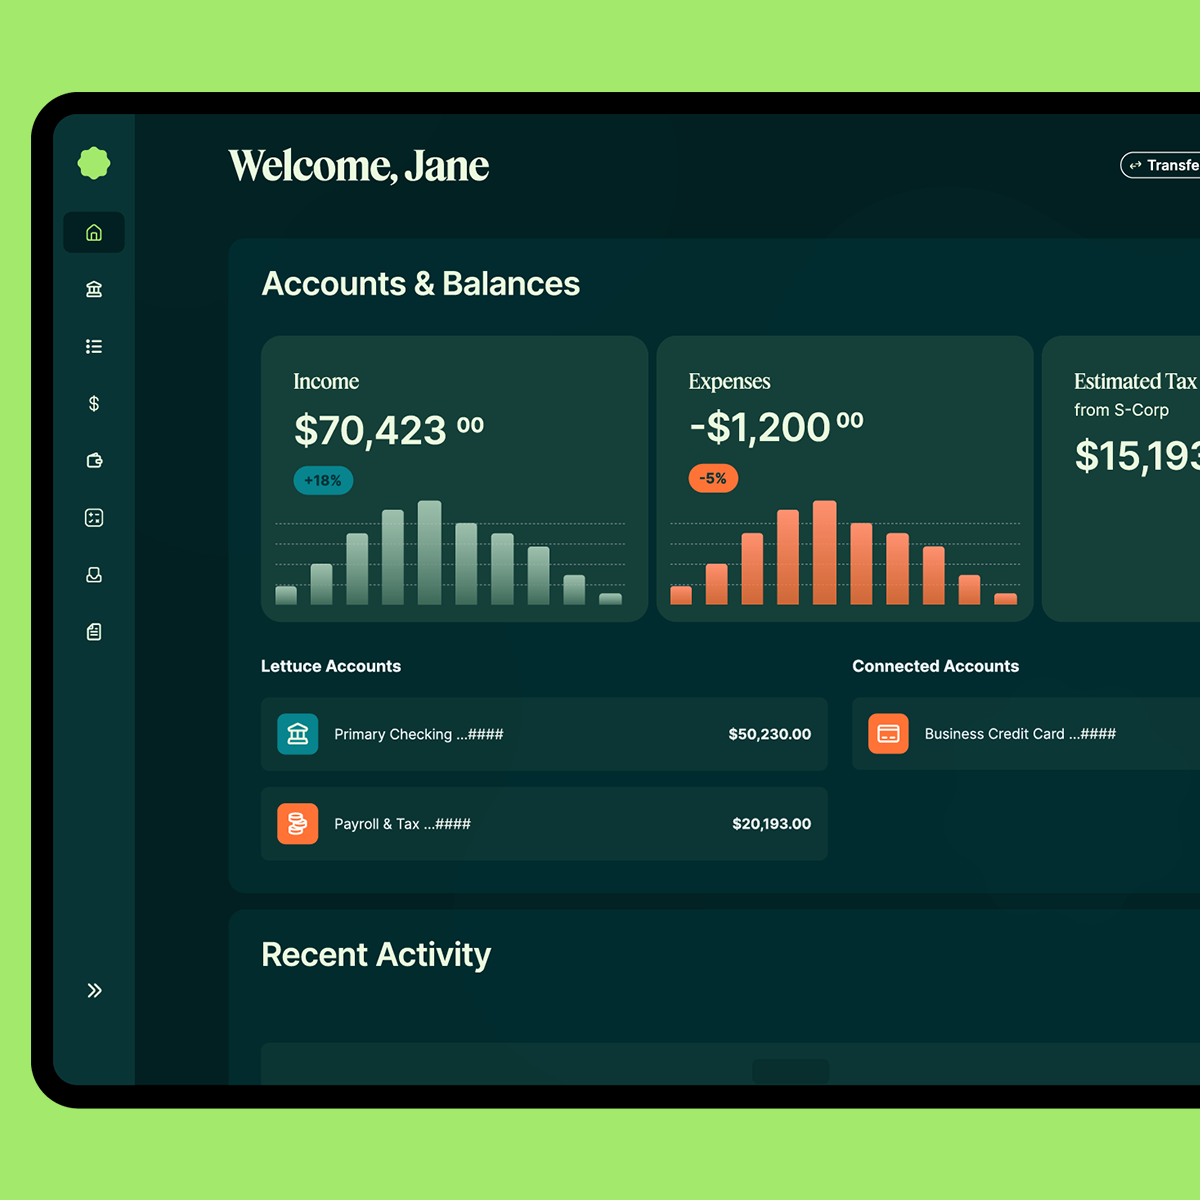
Task: Open the Payroll & Tax account name
Action: pos(402,824)
